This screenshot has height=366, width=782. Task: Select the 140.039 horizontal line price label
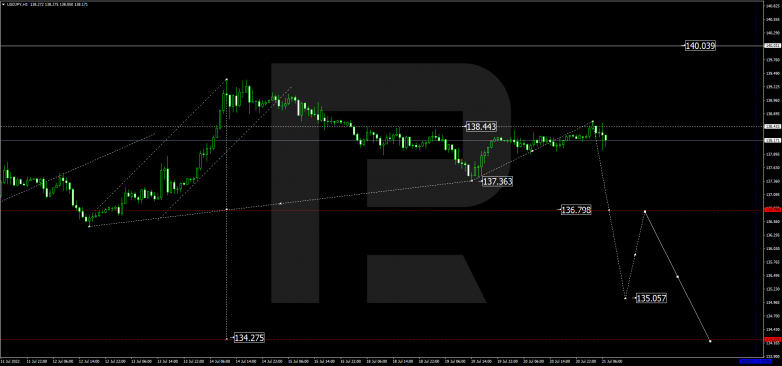700,46
